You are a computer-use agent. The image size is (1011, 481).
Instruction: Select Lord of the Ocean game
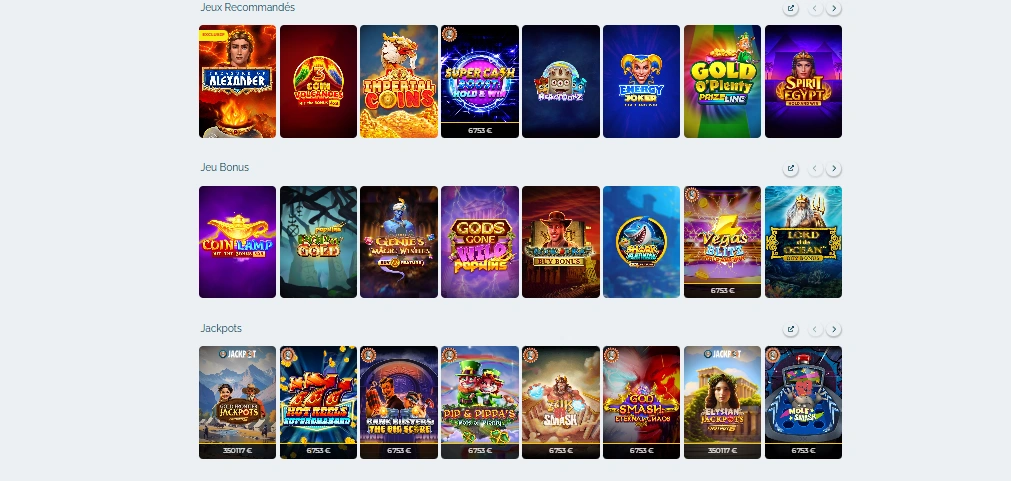[803, 242]
